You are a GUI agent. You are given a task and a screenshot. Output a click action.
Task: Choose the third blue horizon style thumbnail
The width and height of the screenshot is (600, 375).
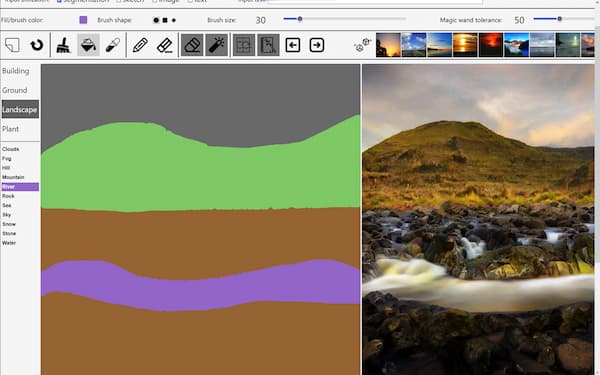tap(439, 45)
